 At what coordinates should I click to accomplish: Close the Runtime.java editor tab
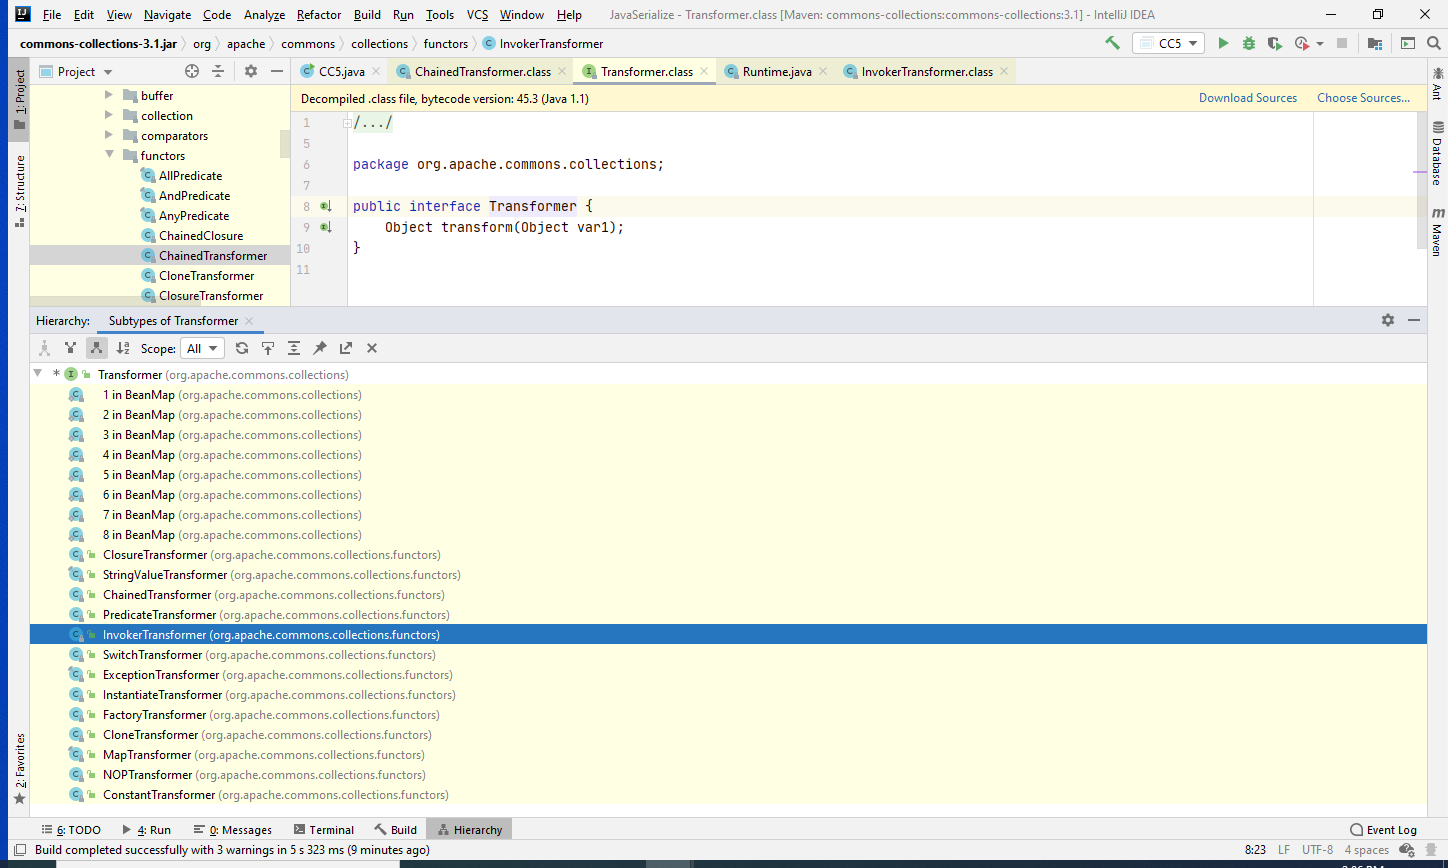[x=823, y=72]
